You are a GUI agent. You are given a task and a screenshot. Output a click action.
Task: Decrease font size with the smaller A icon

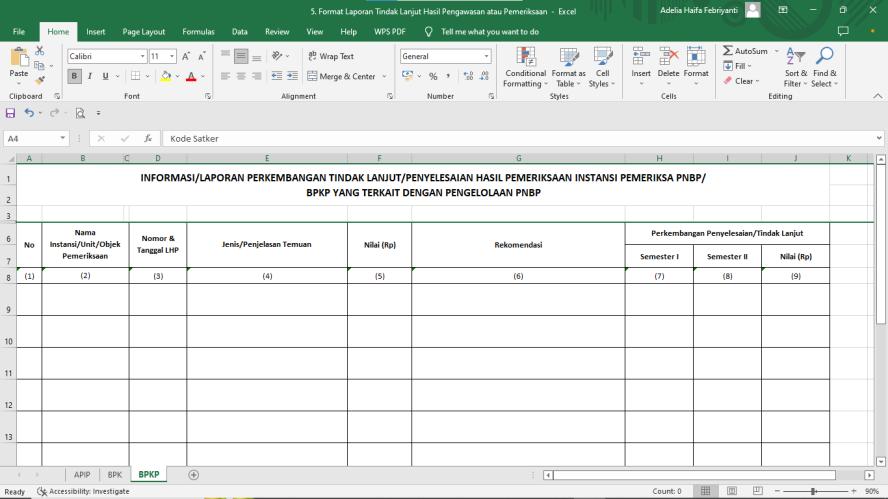tap(202, 56)
